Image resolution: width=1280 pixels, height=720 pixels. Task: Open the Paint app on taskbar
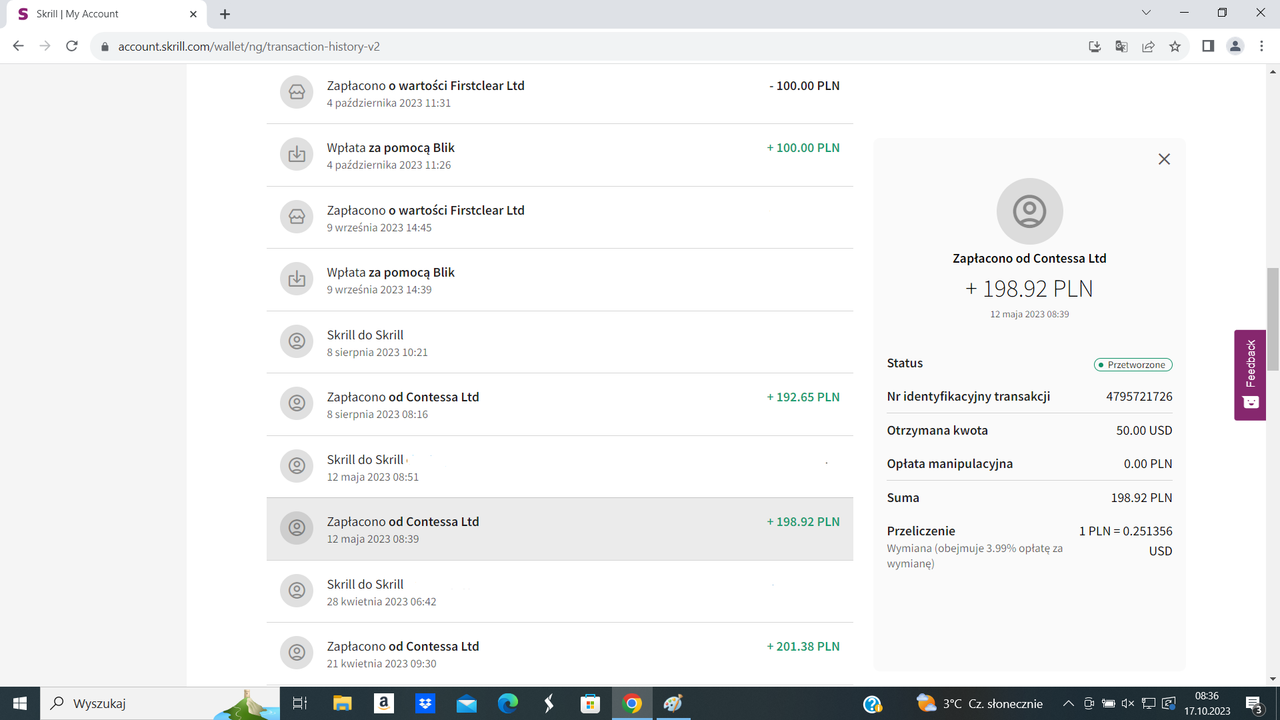(x=673, y=703)
